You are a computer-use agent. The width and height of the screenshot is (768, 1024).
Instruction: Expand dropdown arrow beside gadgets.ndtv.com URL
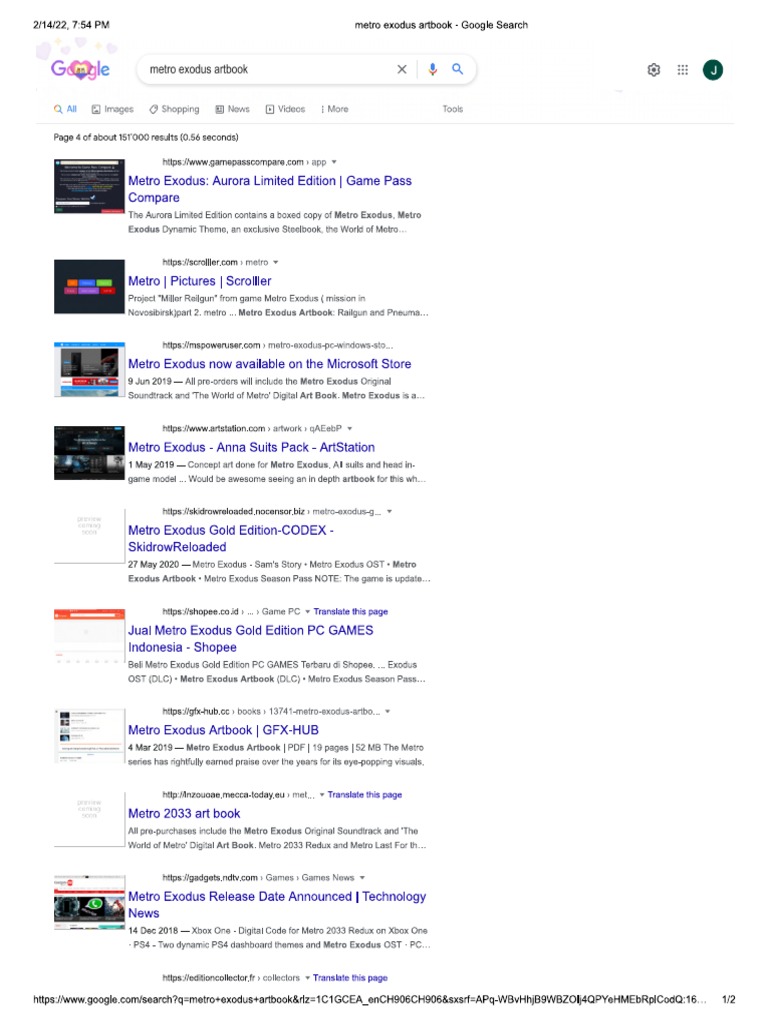pyautogui.click(x=362, y=878)
